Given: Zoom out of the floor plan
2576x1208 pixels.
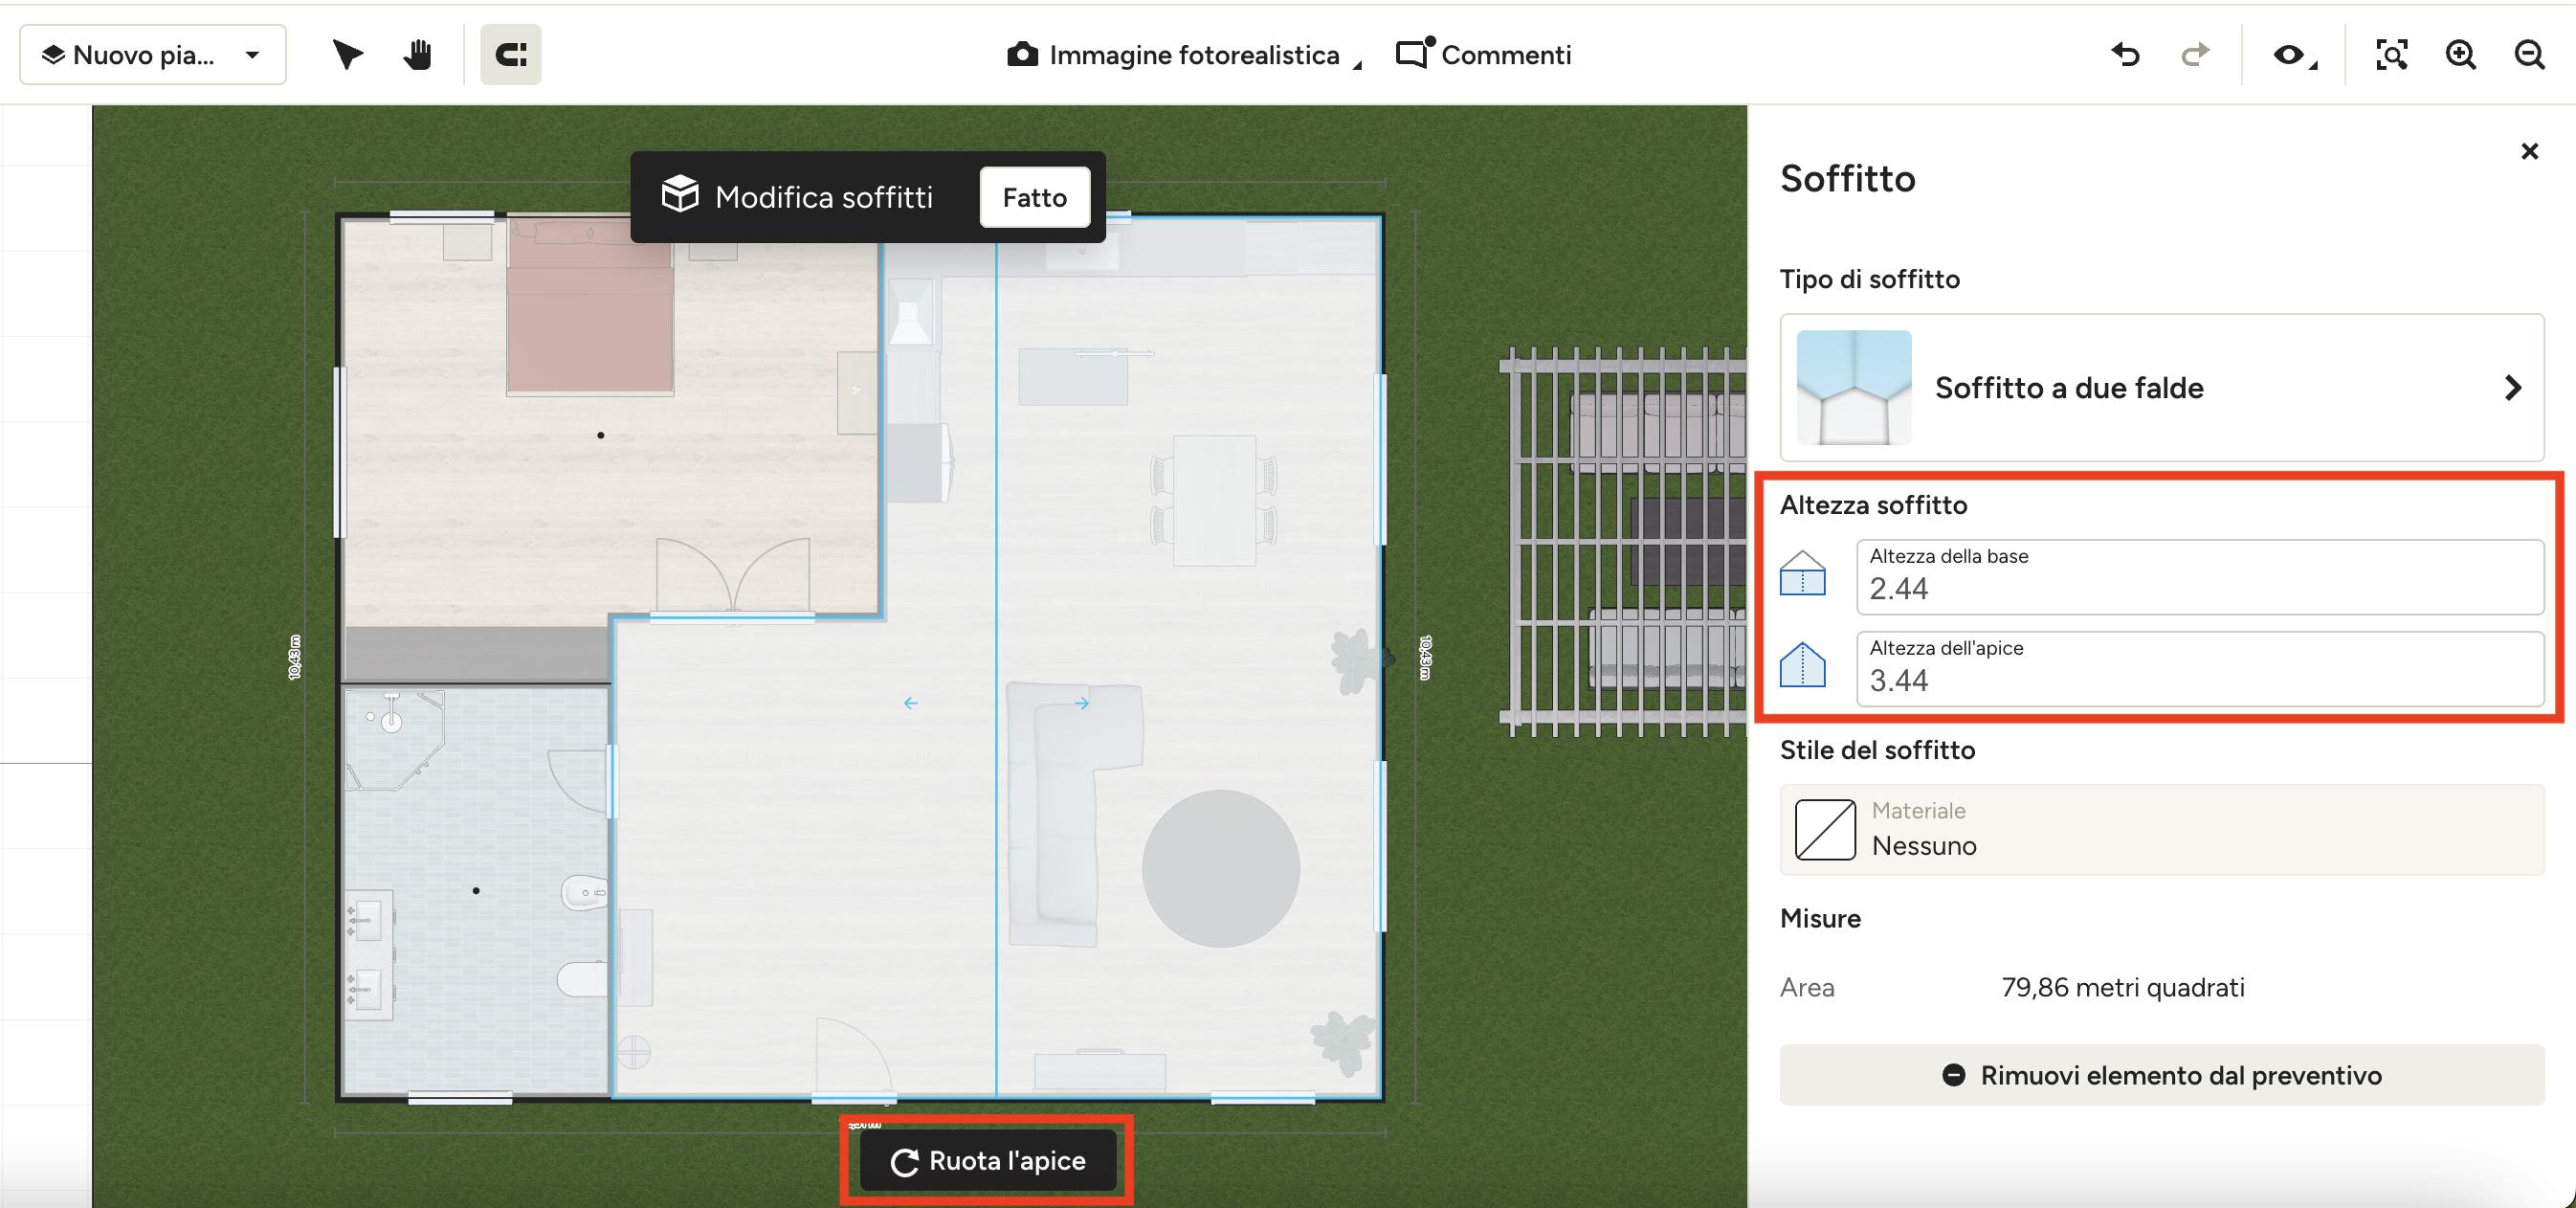Looking at the screenshot, I should pos(2529,54).
